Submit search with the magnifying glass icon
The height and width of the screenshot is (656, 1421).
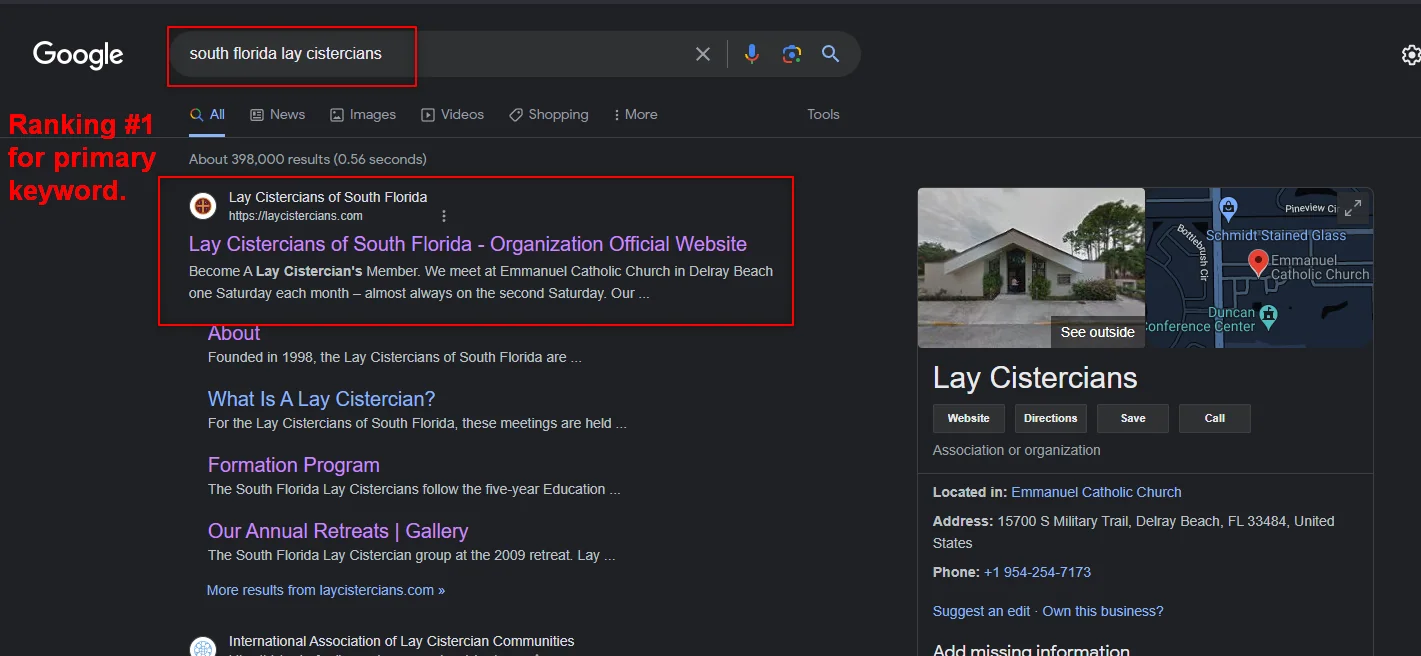click(830, 54)
